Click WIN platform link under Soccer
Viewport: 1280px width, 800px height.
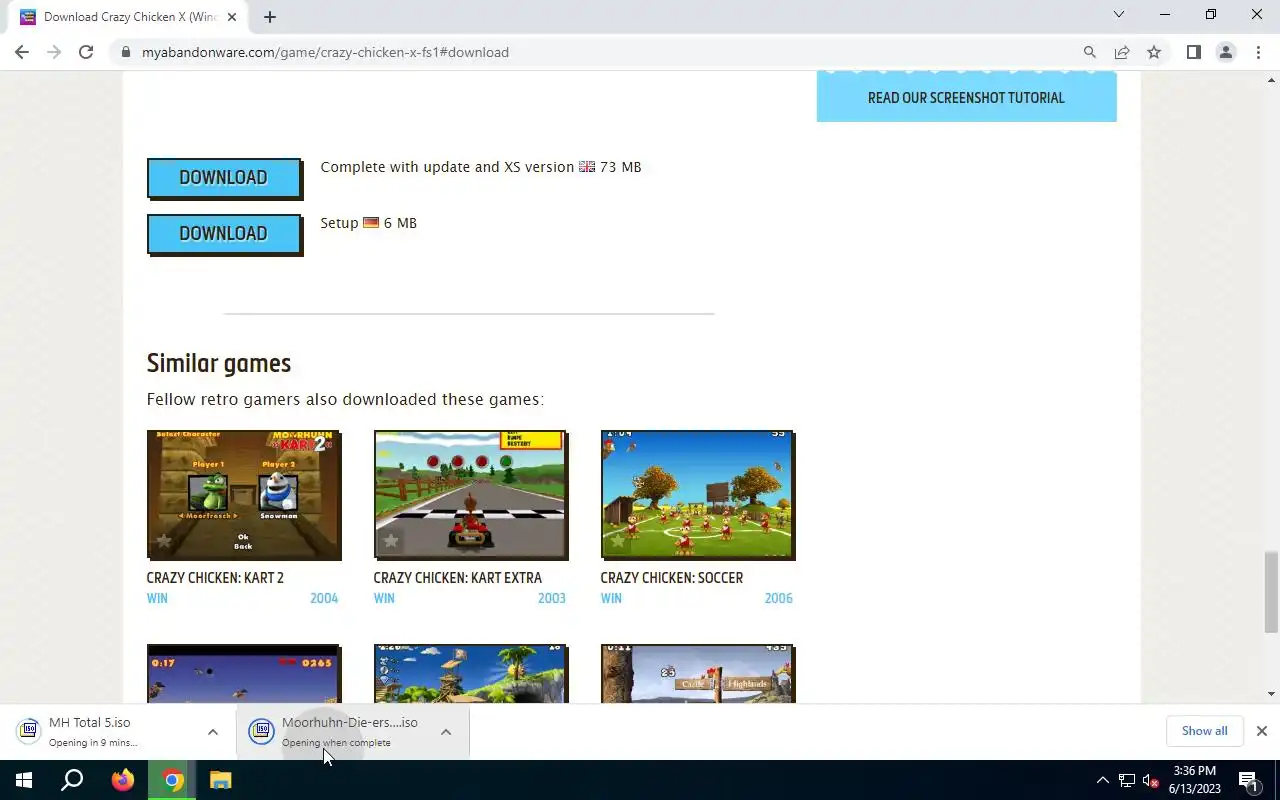[611, 598]
